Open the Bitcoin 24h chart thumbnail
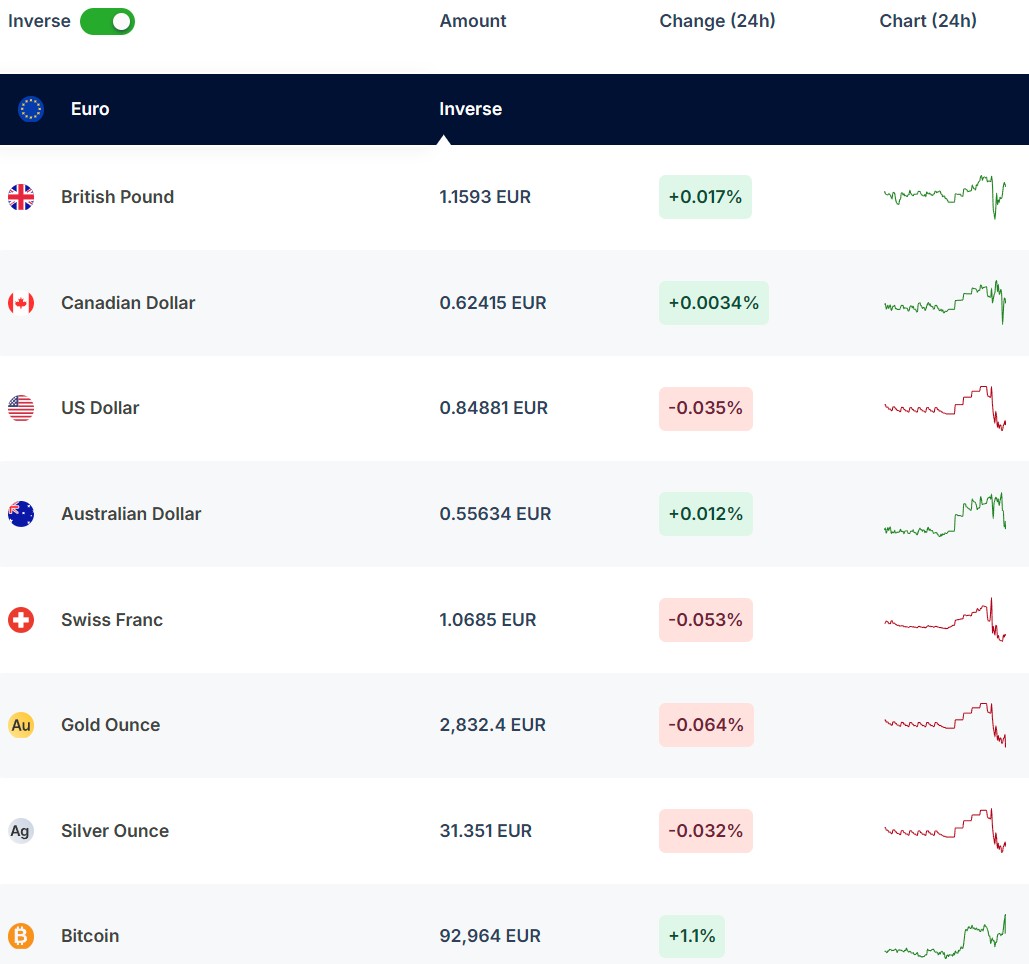 coord(945,938)
